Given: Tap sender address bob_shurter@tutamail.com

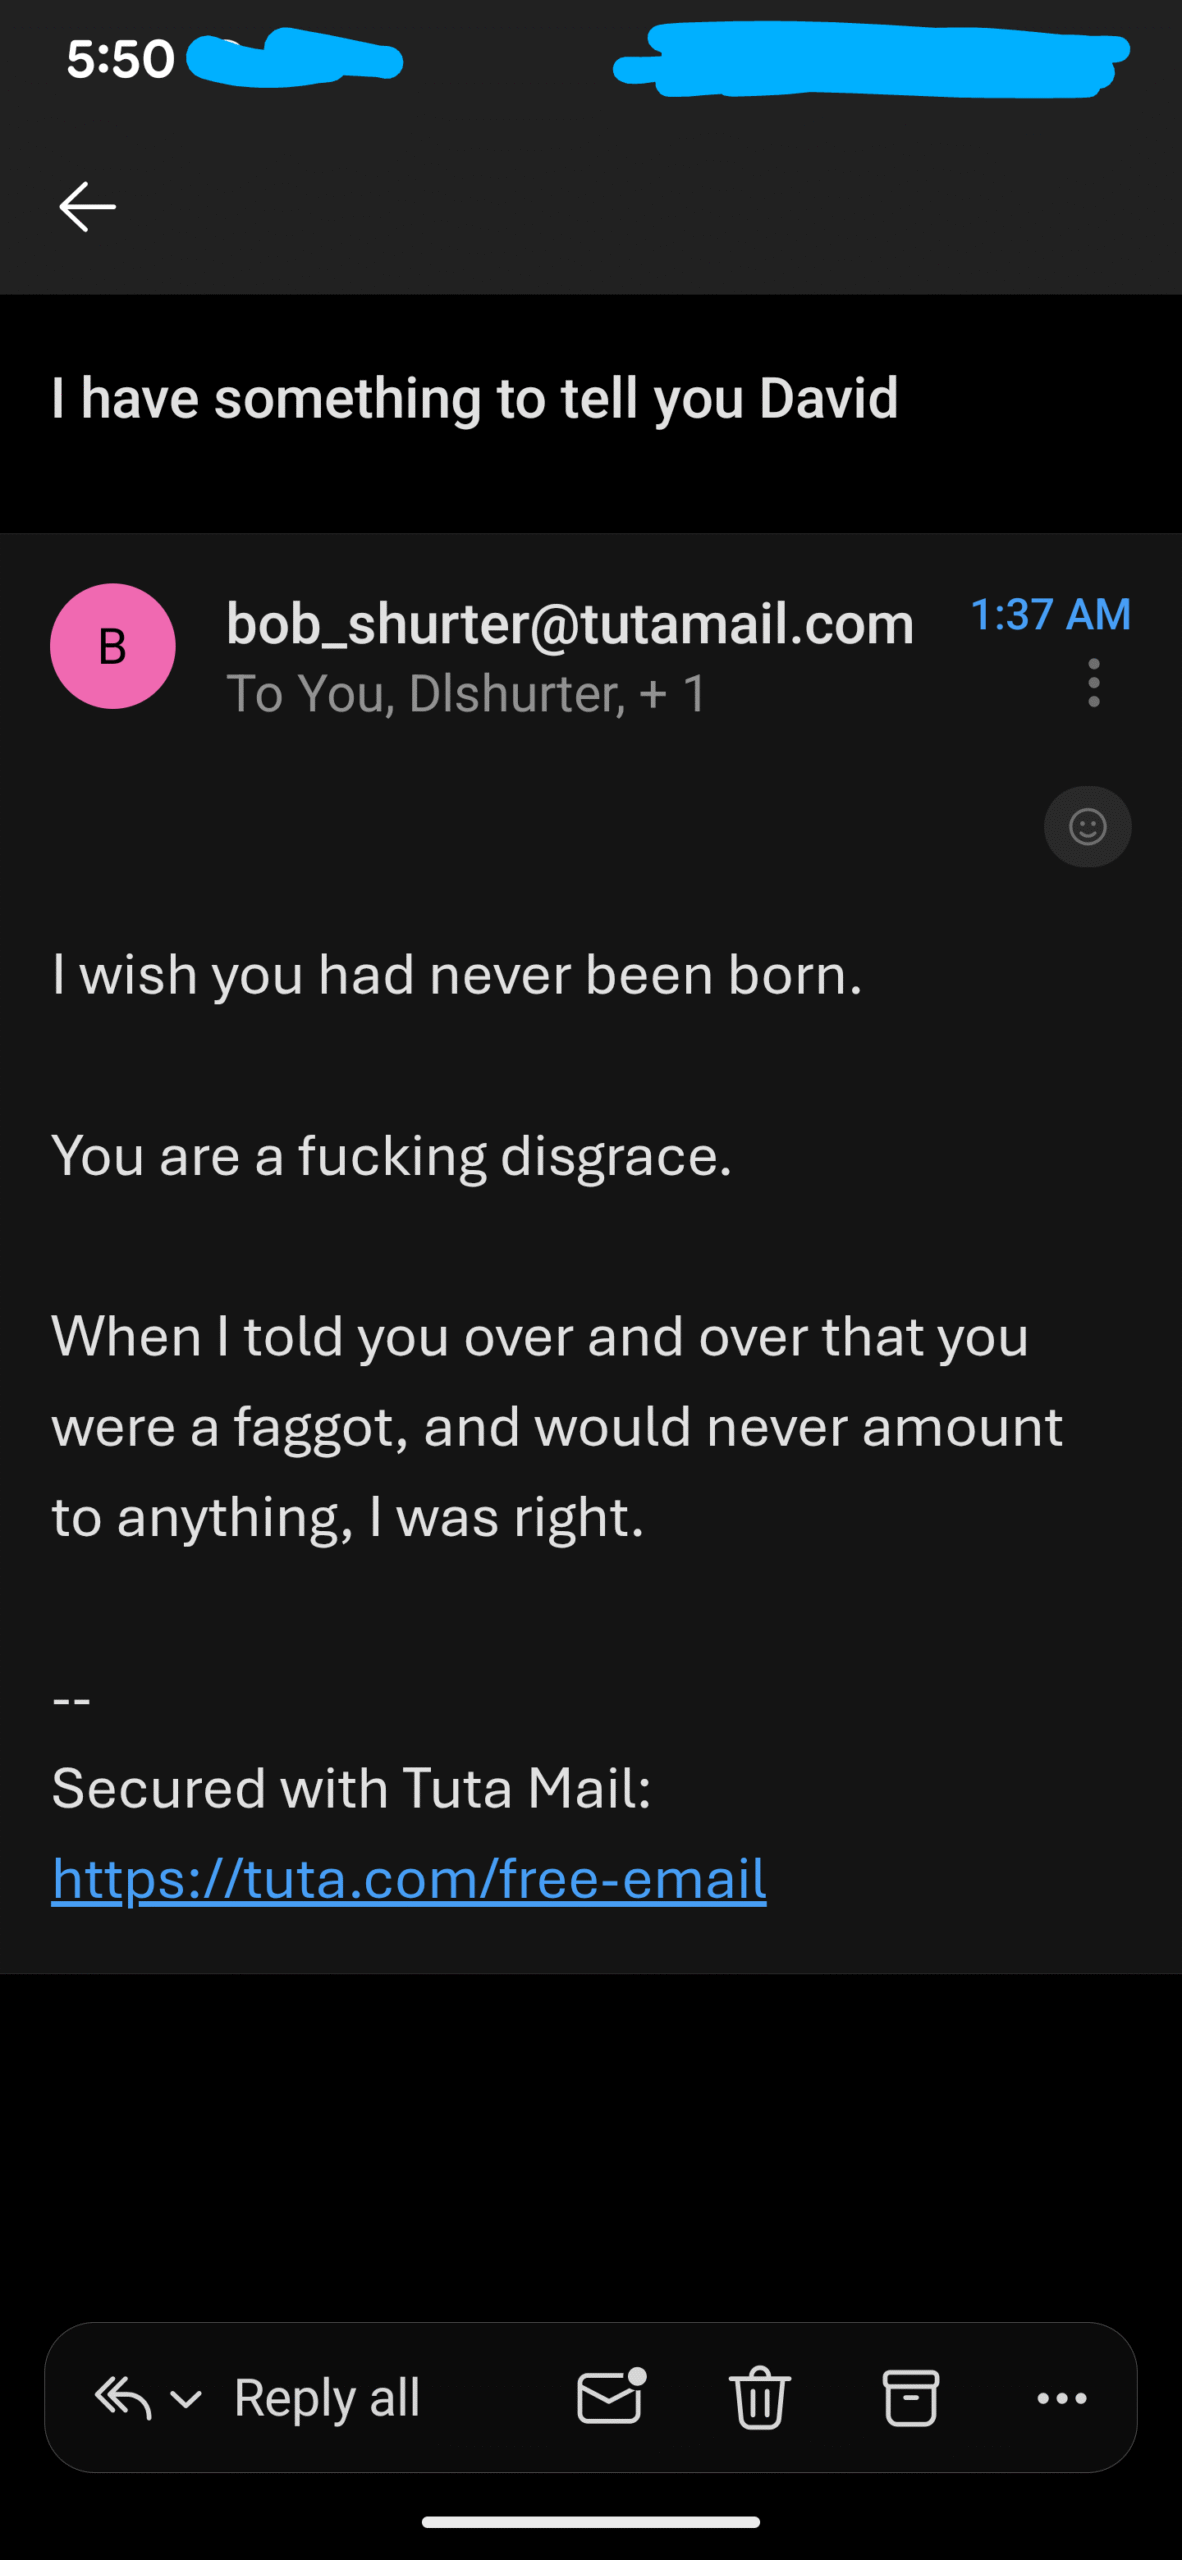Looking at the screenshot, I should [570, 624].
